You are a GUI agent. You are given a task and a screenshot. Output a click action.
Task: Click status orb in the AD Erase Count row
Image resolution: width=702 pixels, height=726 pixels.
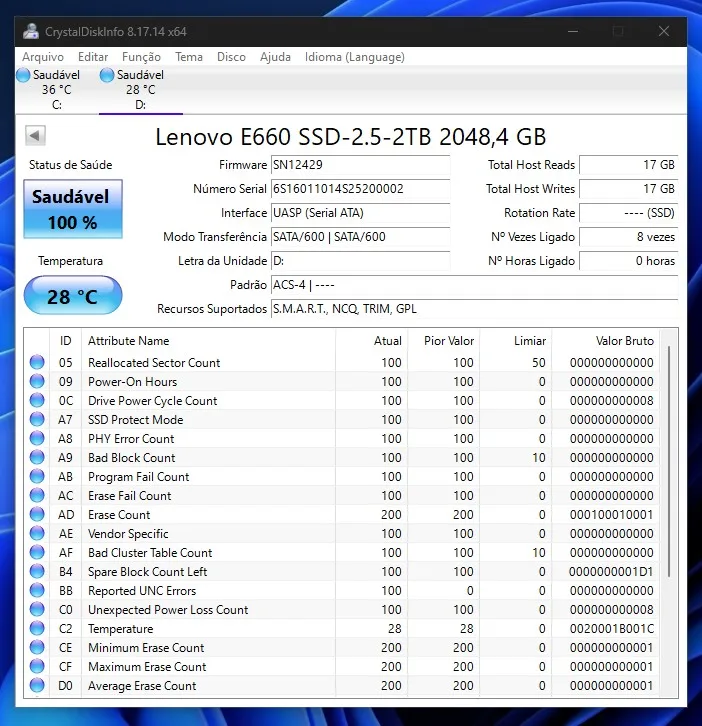tap(37, 514)
